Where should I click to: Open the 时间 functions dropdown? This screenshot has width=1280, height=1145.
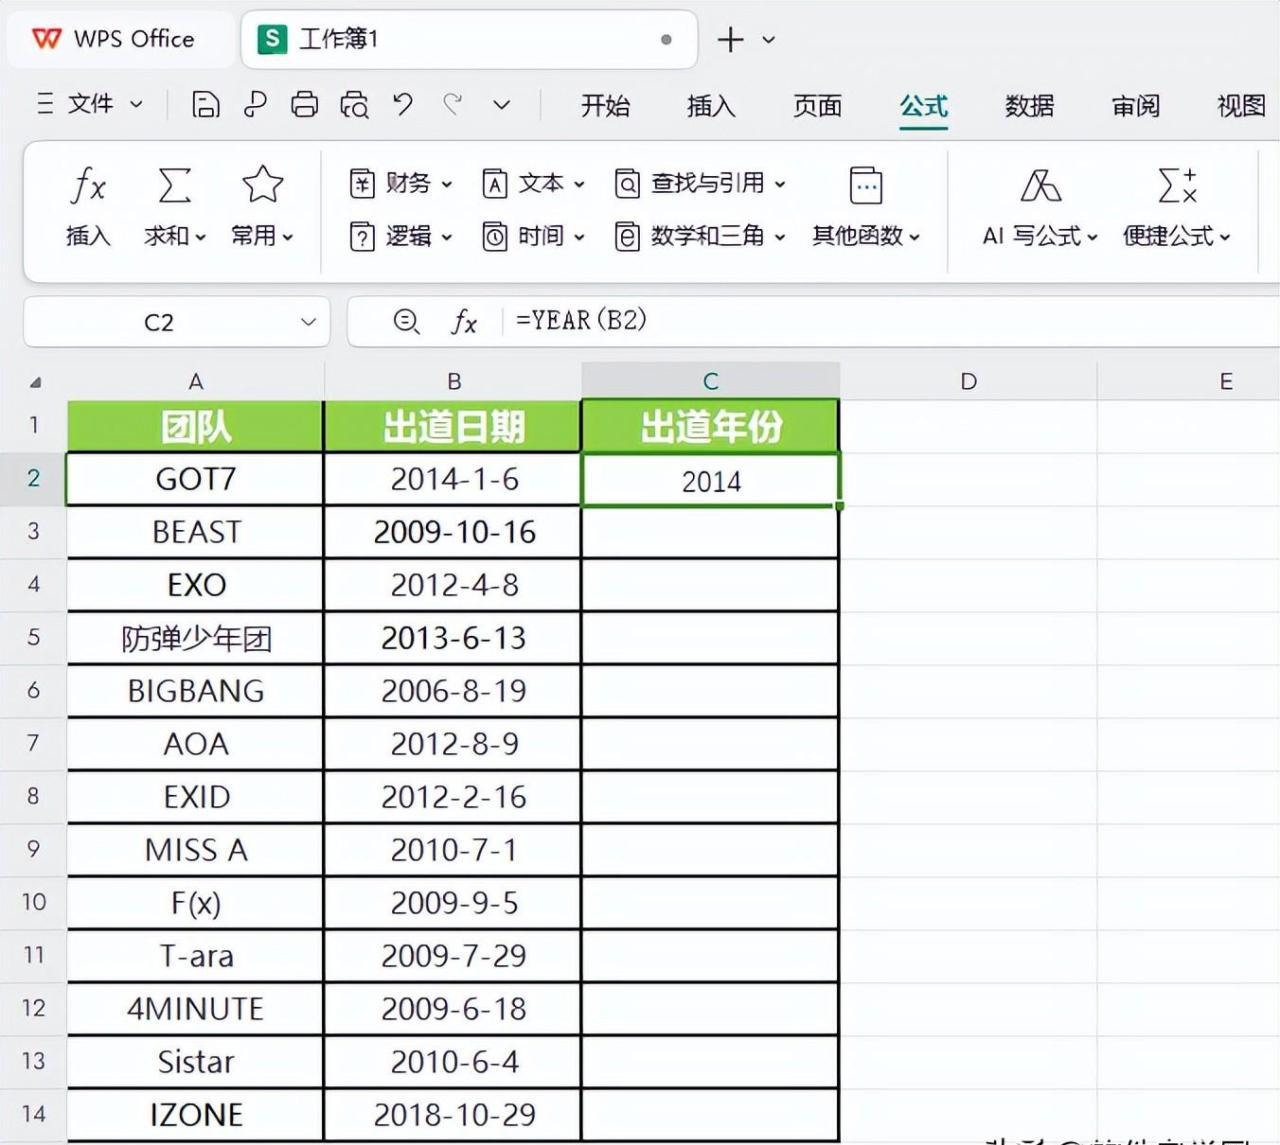point(533,236)
